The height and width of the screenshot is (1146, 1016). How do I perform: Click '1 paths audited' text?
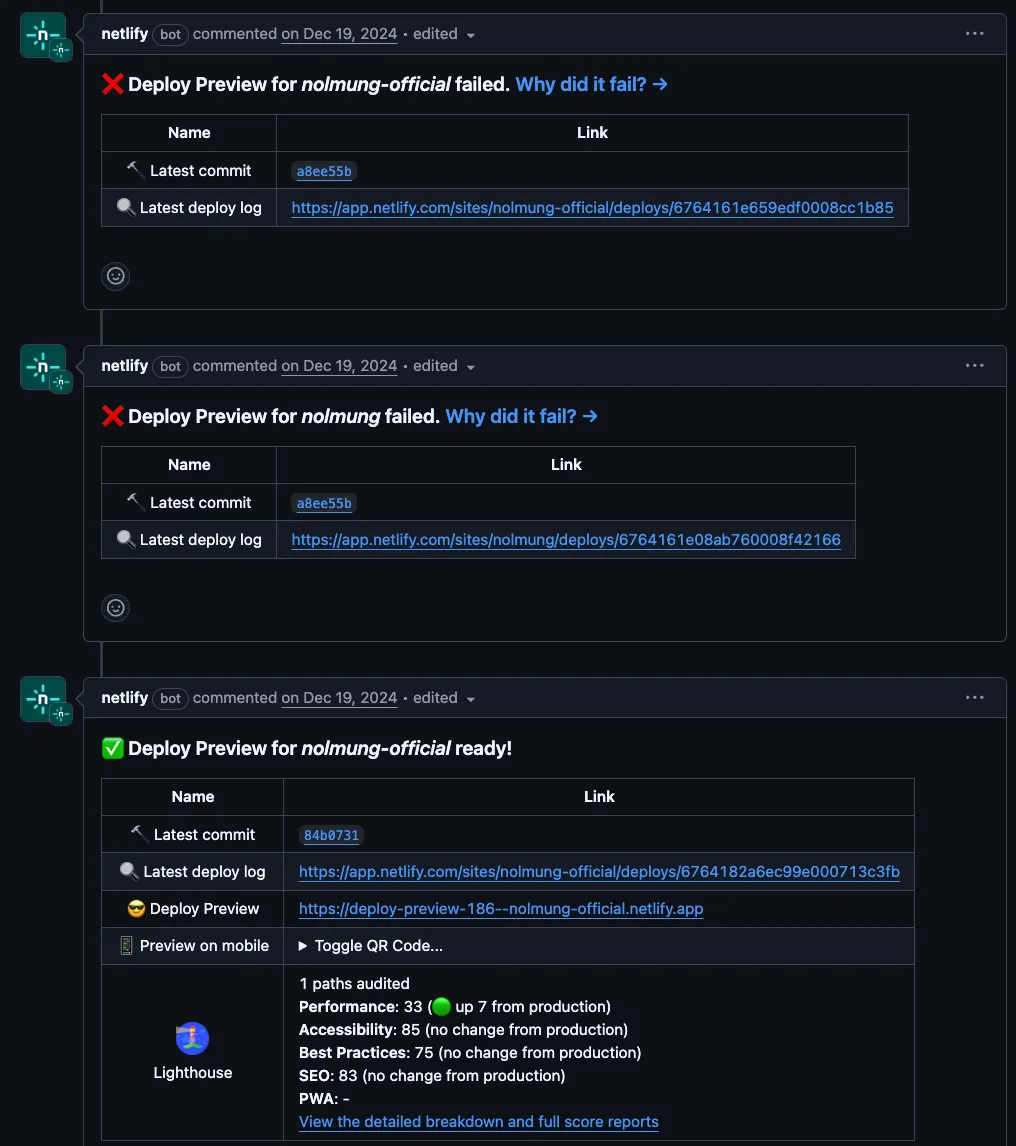tap(355, 983)
